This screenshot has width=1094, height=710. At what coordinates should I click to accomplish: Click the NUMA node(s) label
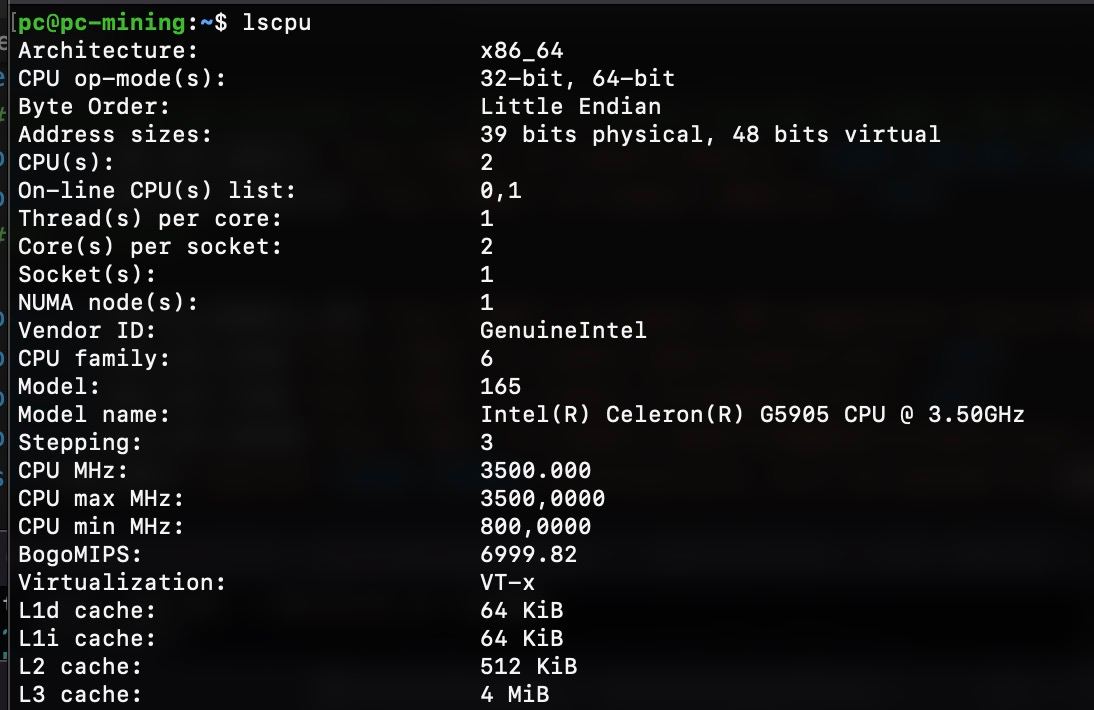tap(108, 303)
